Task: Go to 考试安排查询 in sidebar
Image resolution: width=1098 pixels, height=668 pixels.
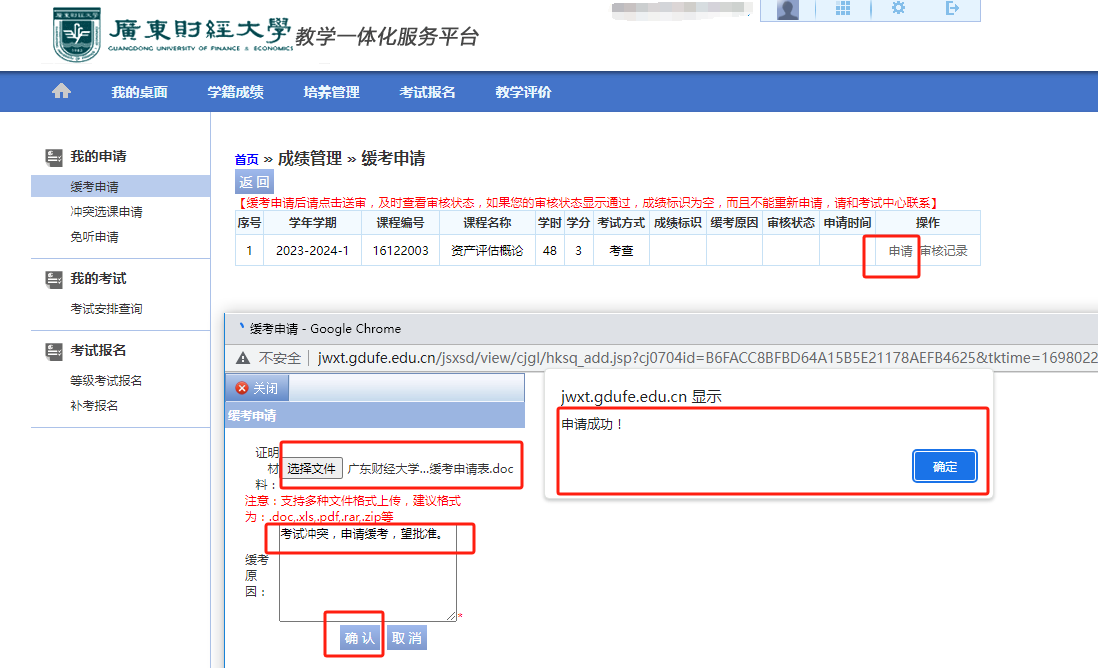Action: click(106, 309)
